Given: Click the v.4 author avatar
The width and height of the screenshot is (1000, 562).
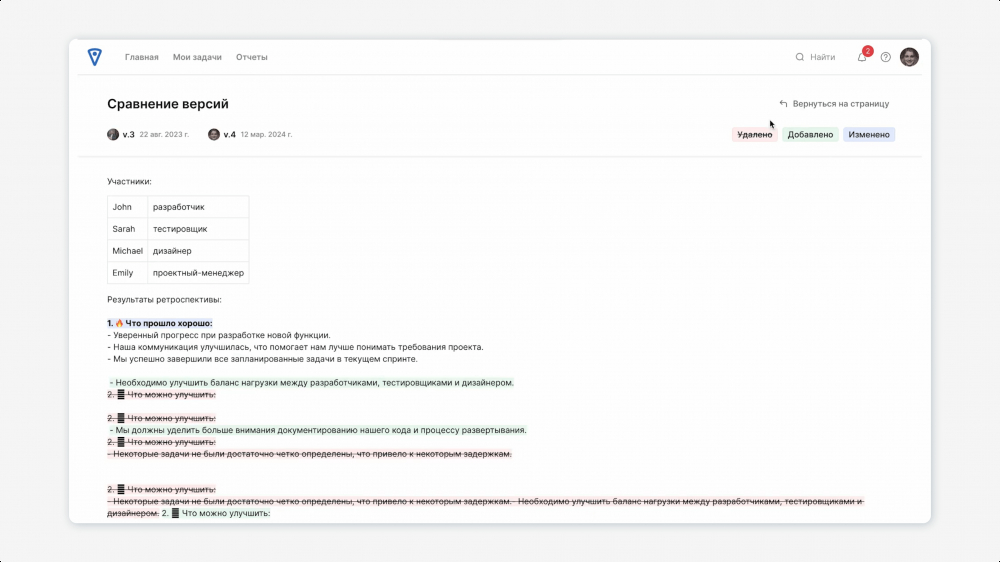Looking at the screenshot, I should (214, 134).
